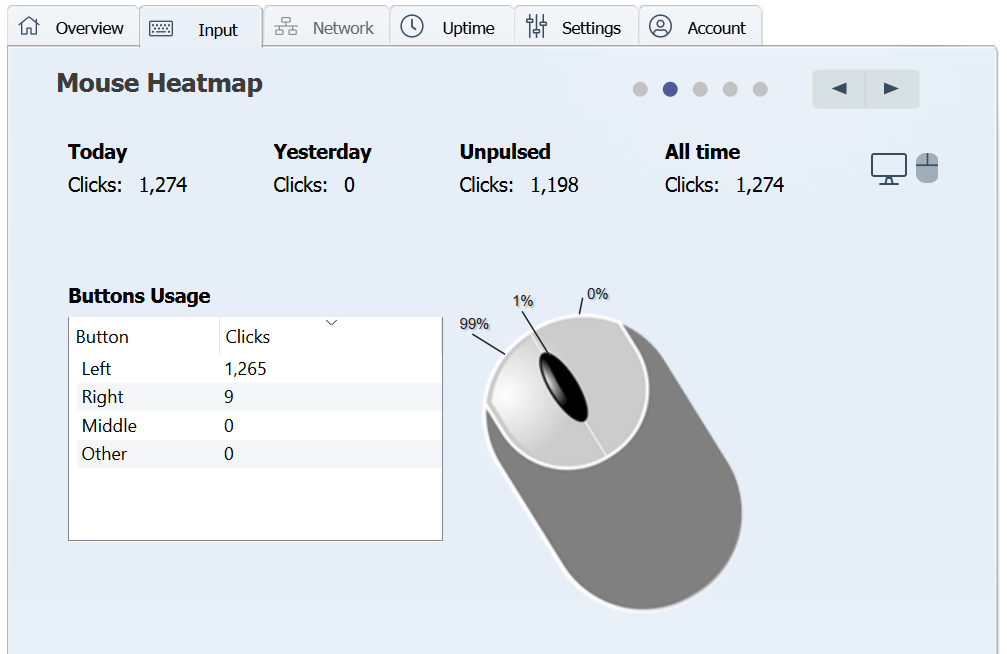The image size is (1007, 654).
Task: Sort table by Clicks column header
Action: 330,336
